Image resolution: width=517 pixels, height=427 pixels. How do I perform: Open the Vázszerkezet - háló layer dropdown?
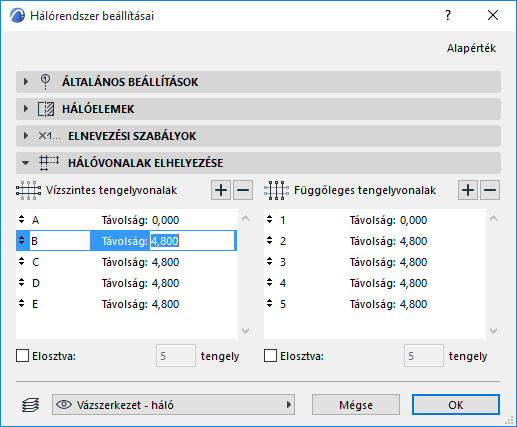click(173, 405)
